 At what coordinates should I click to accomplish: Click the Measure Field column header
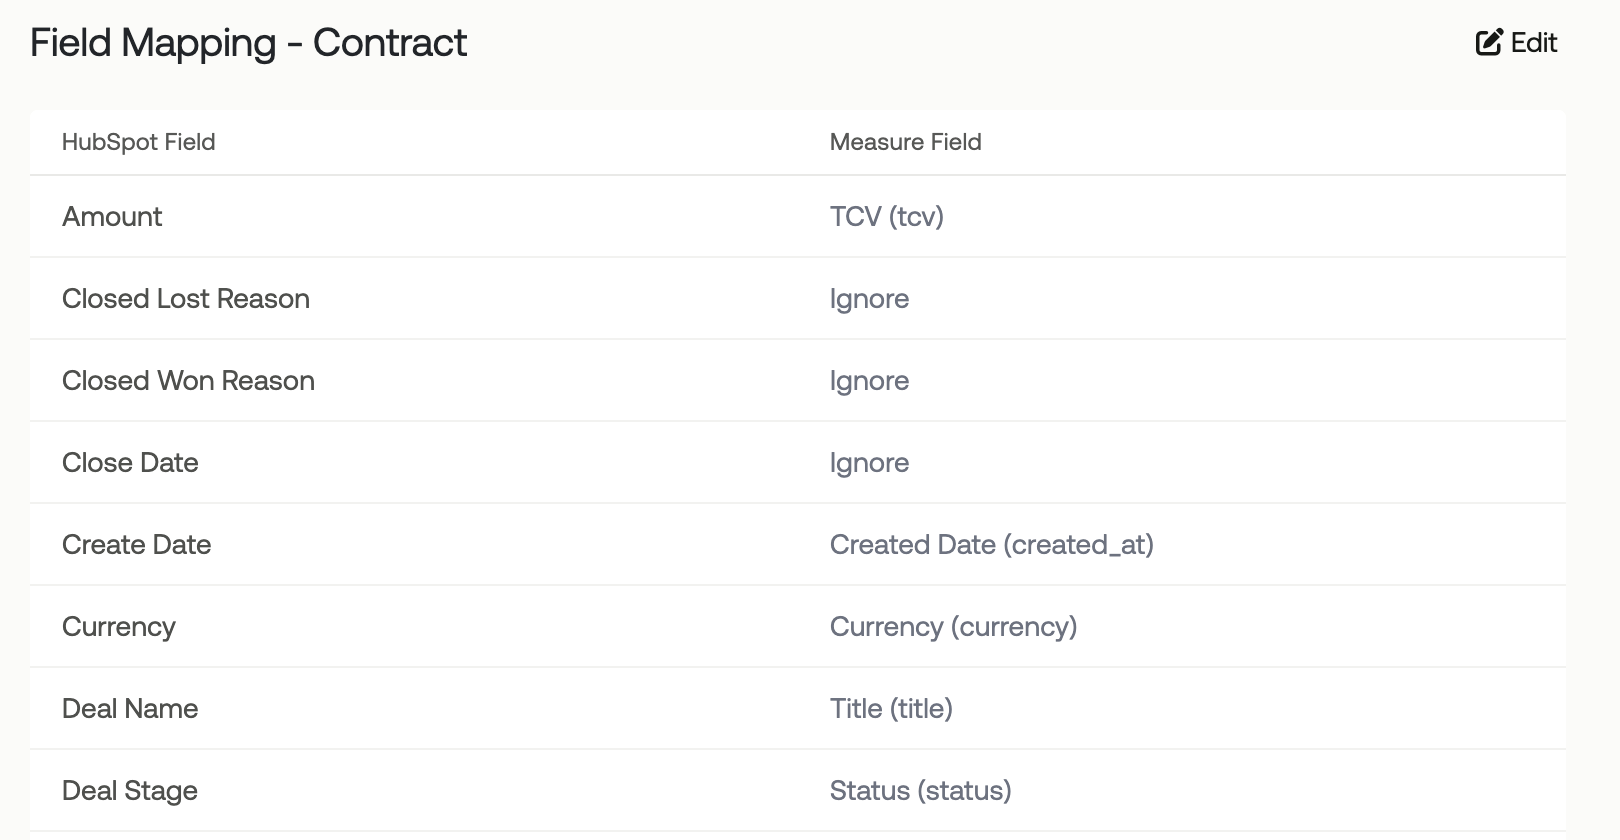[x=906, y=142]
